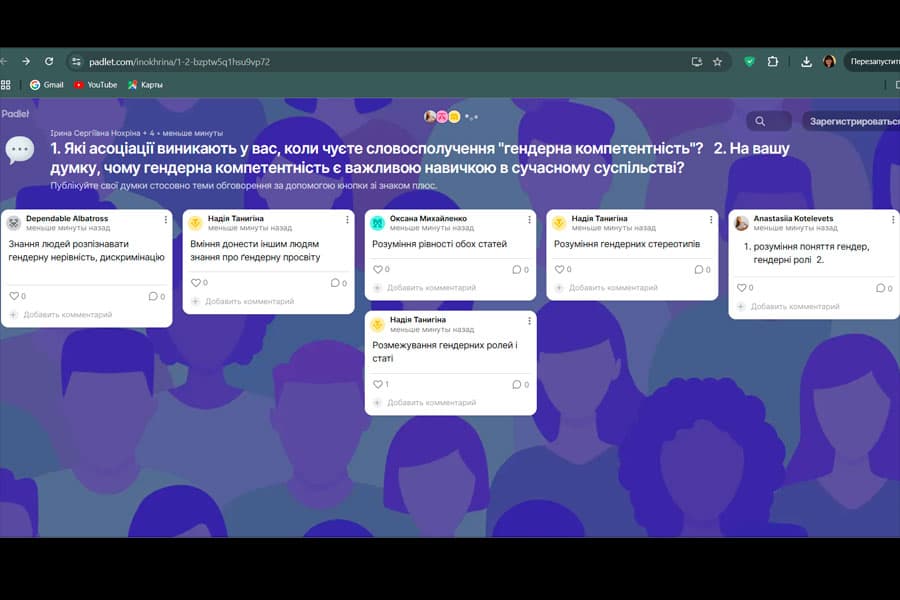Open site information icon beside the URL

76,61
